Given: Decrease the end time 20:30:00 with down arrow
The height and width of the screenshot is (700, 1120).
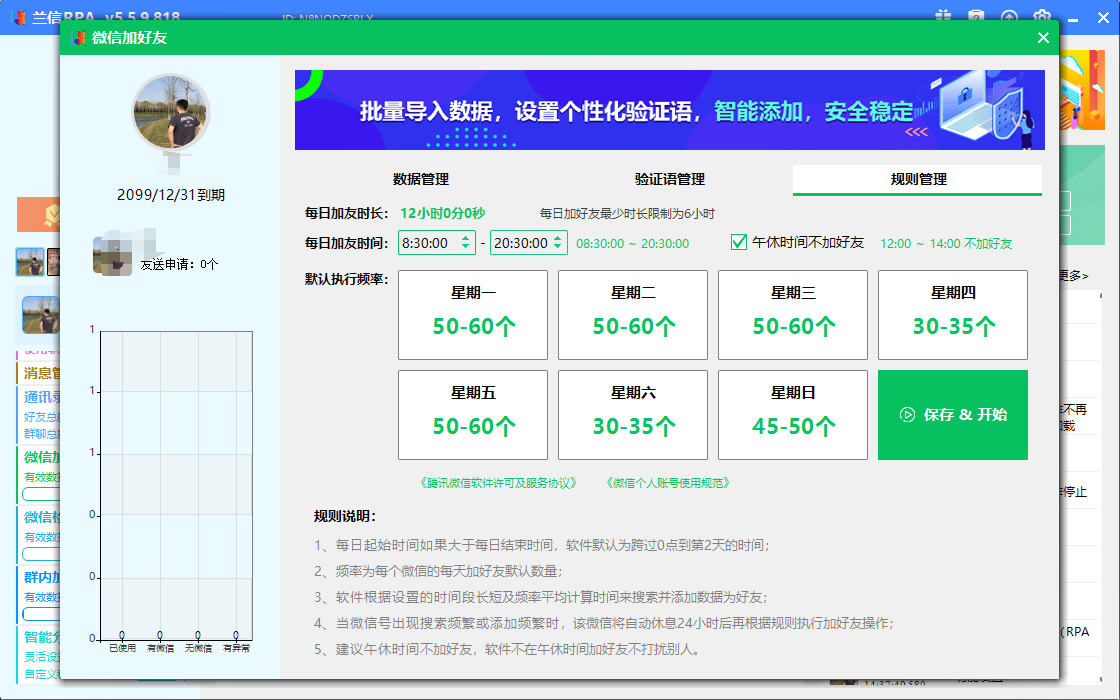Looking at the screenshot, I should (557, 247).
